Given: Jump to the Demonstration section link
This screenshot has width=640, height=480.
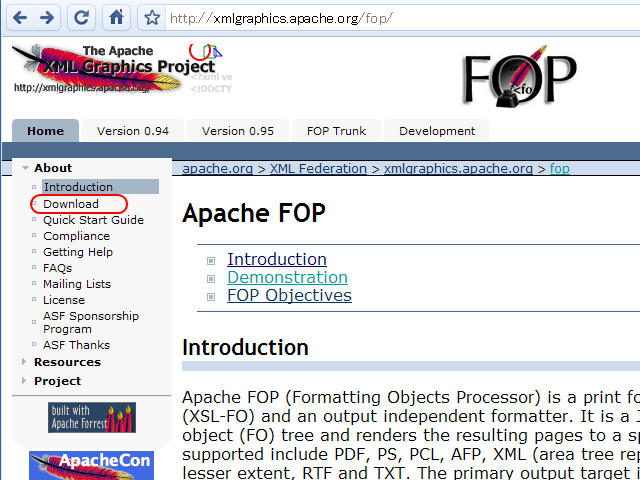Looking at the screenshot, I should 287,277.
